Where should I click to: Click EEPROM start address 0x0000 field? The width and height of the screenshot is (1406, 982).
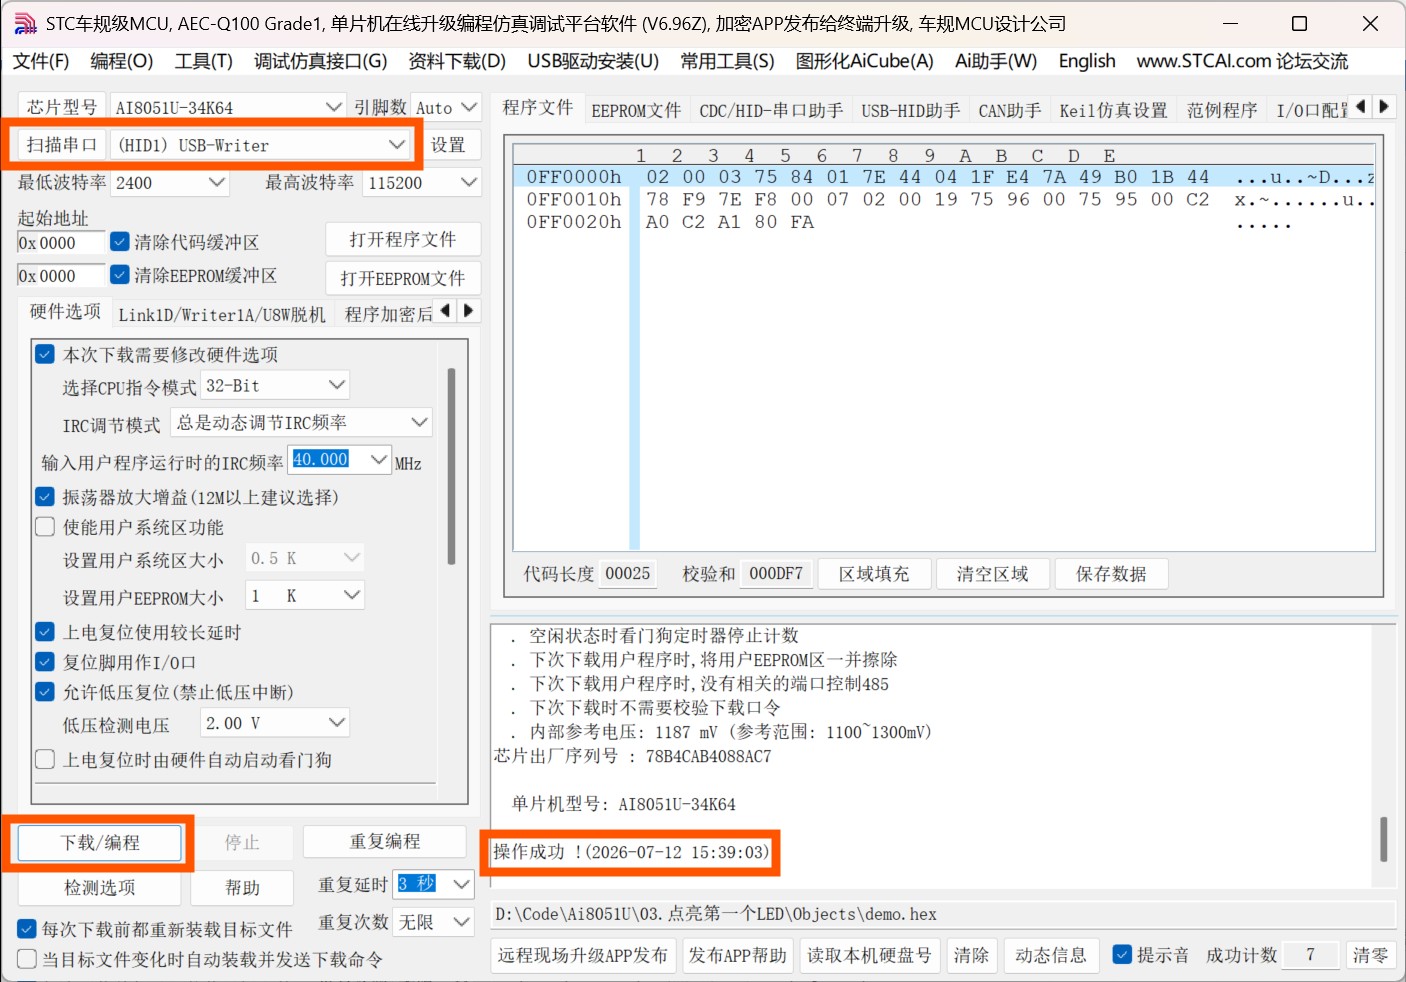(x=60, y=276)
